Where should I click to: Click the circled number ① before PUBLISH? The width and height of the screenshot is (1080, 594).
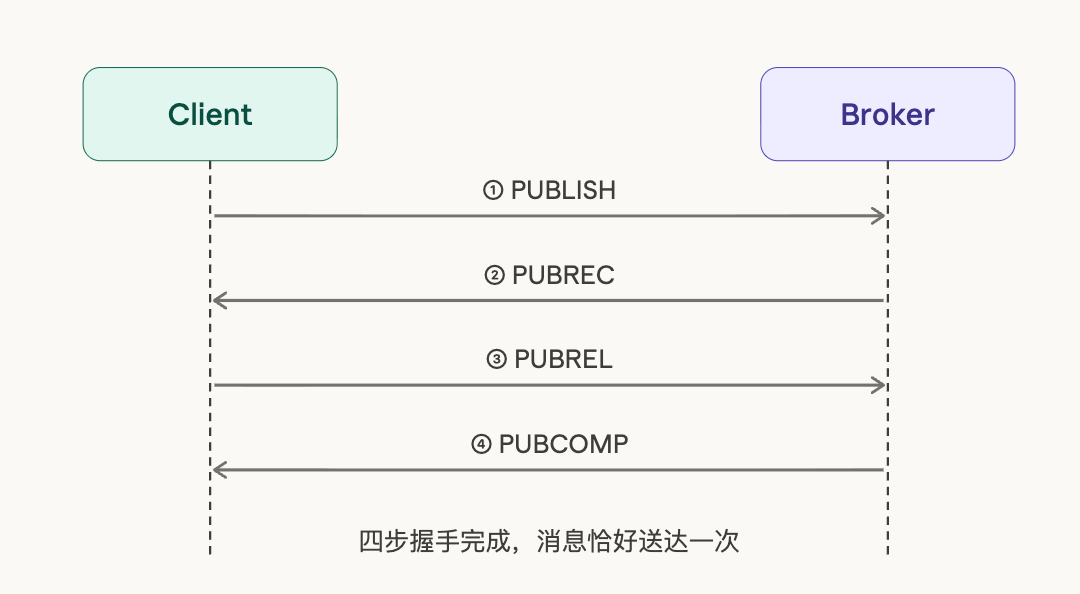pos(492,190)
